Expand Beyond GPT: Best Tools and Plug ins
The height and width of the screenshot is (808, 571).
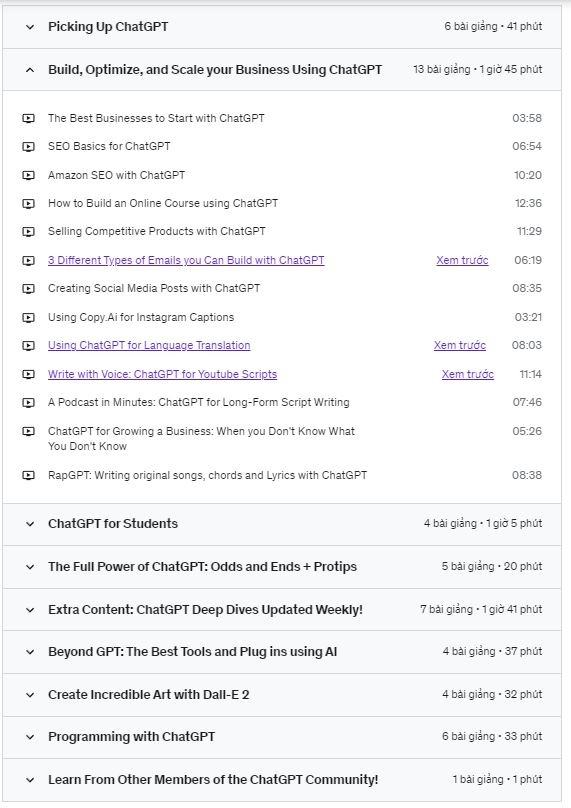[x=282, y=652]
